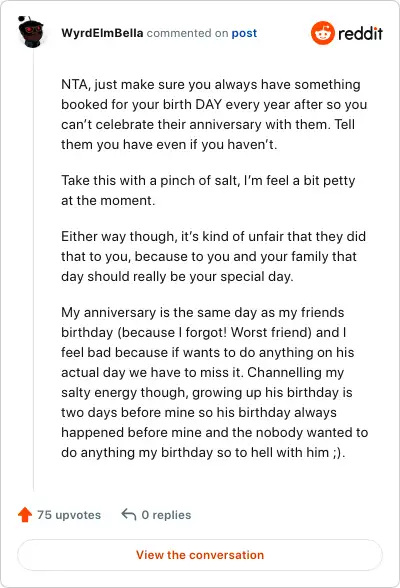Click the "reddit" wordmark text

point(360,33)
